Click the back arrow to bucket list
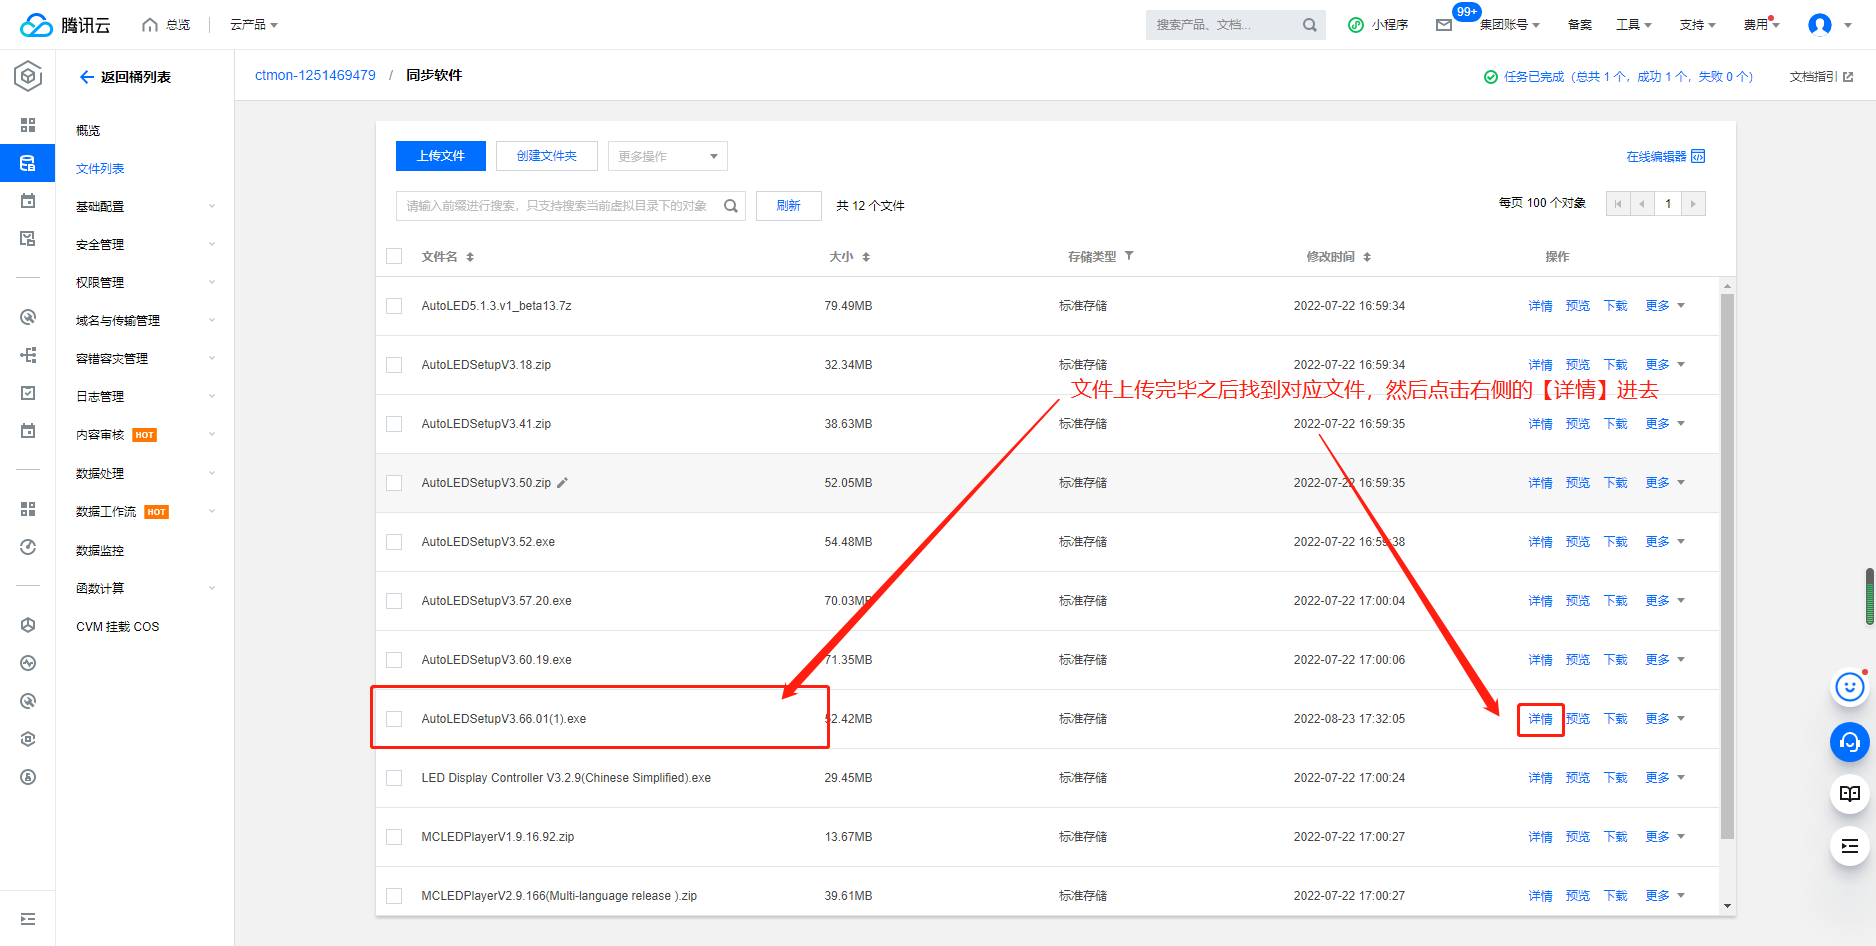Screen dimensions: 1876x946 (x=87, y=77)
